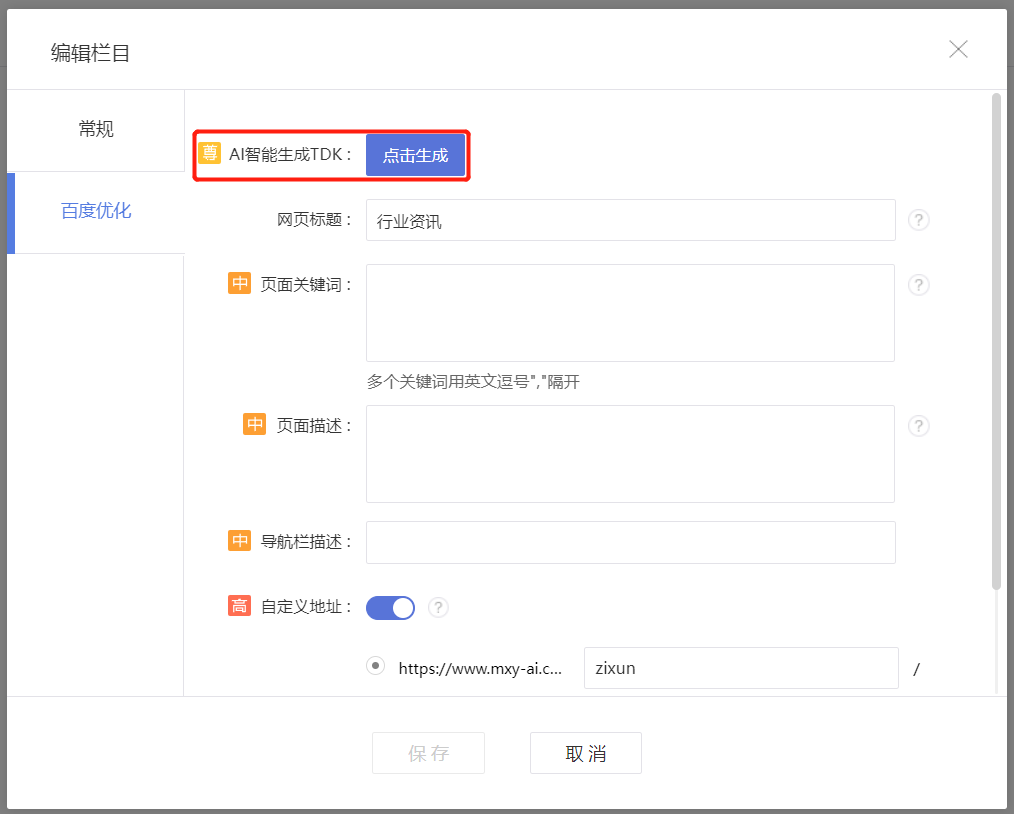Click the 高 badge beside 自定义地址
Screen dimensions: 1014x814
pyautogui.click(x=240, y=606)
